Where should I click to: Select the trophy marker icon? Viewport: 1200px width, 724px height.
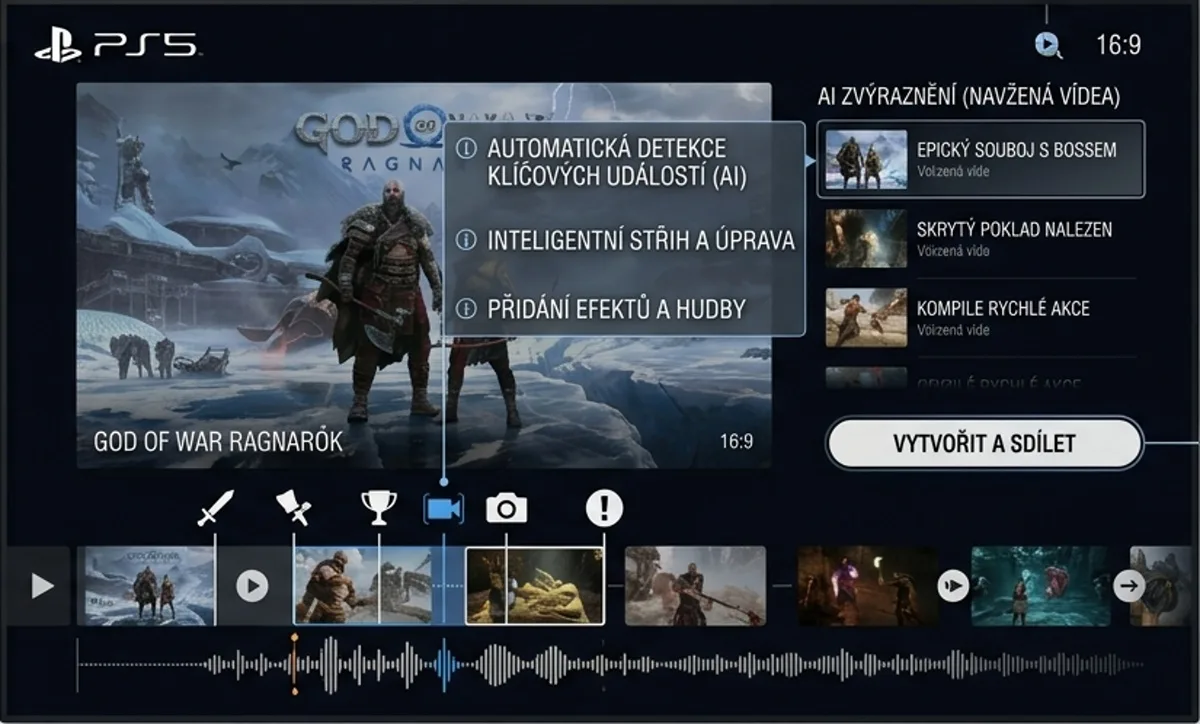tap(379, 508)
